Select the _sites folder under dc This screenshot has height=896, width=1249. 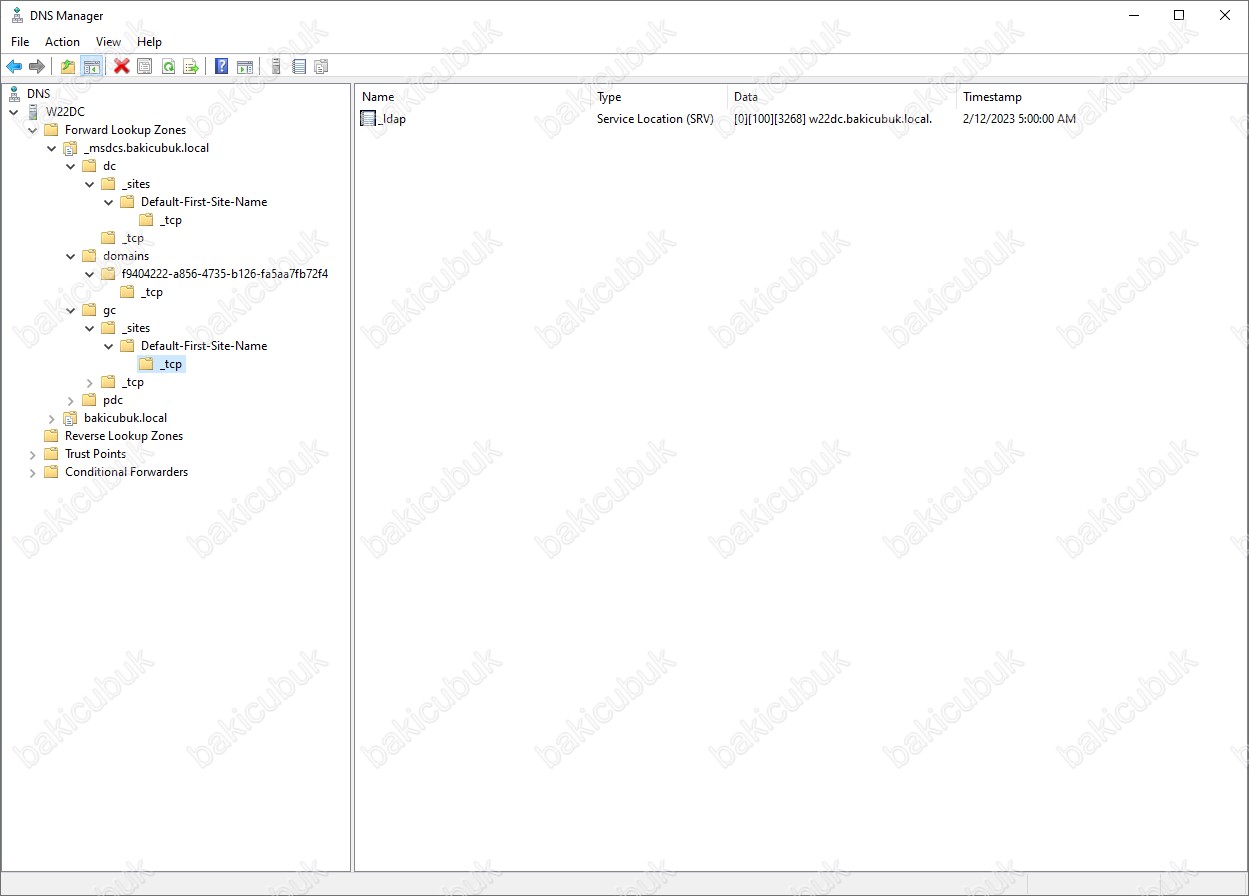pyautogui.click(x=136, y=184)
